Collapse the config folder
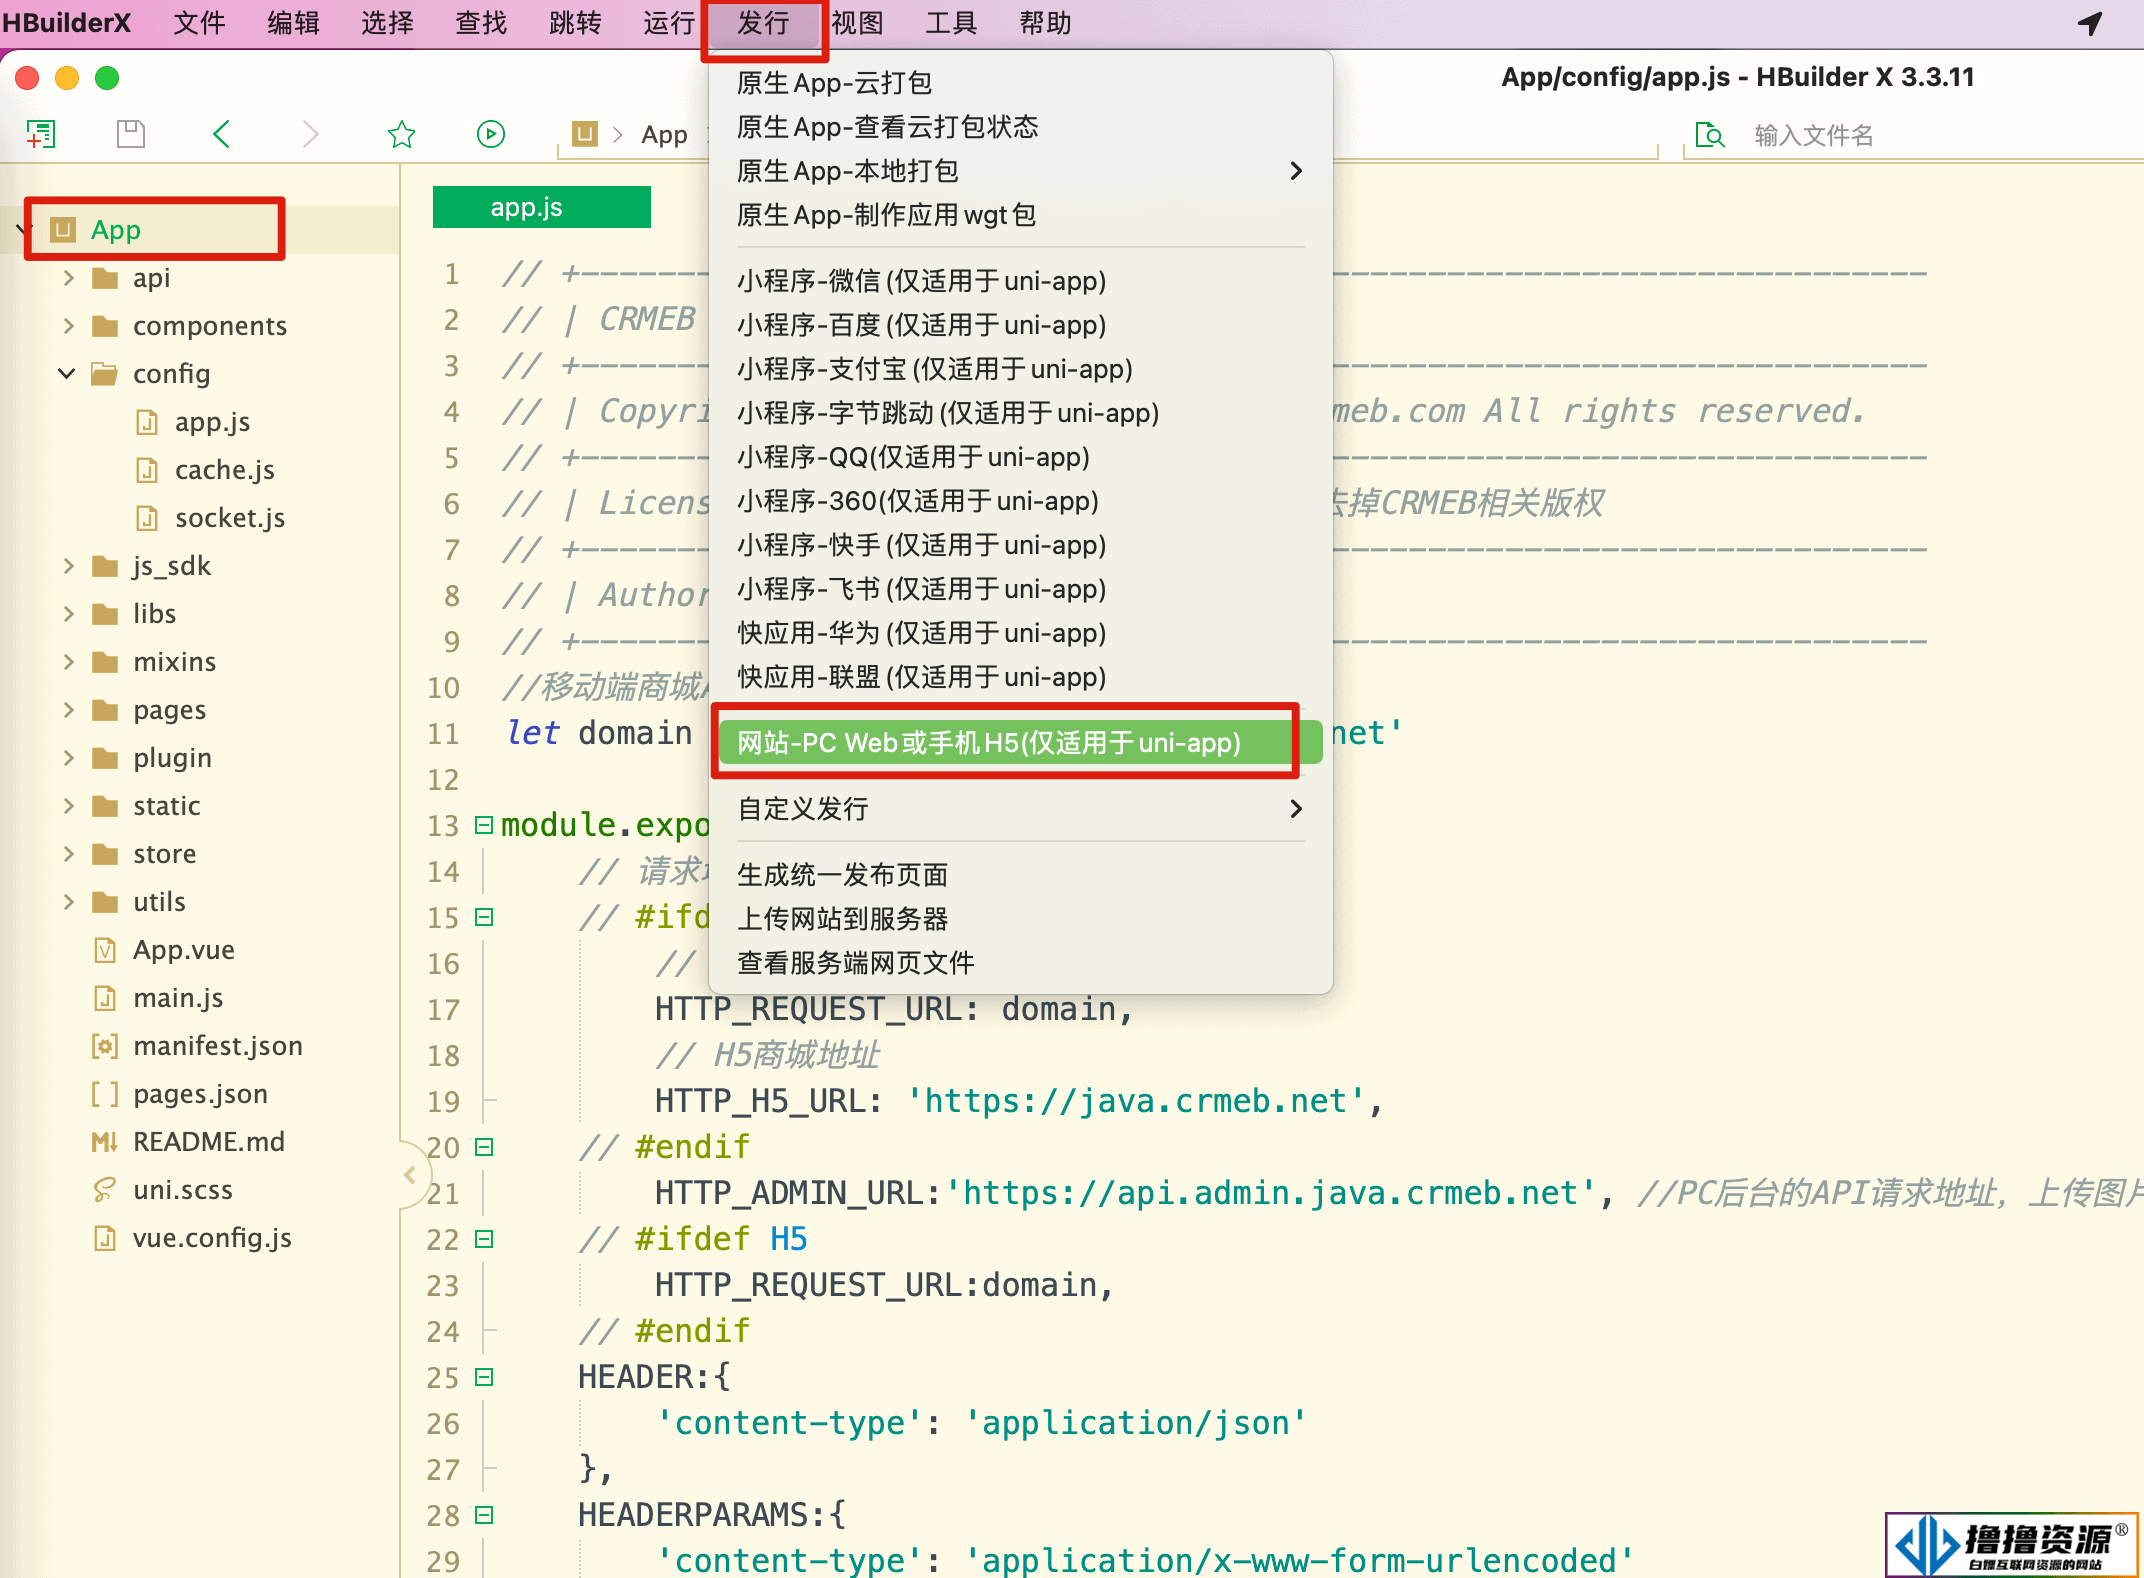The image size is (2144, 1578). pos(67,374)
